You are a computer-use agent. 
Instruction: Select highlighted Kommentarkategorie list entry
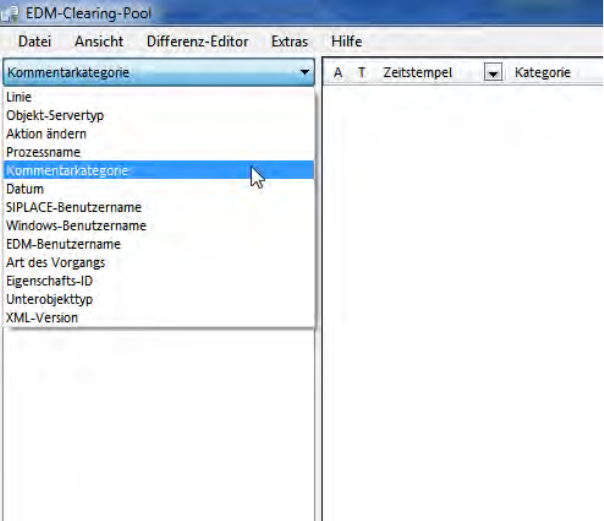(x=159, y=171)
